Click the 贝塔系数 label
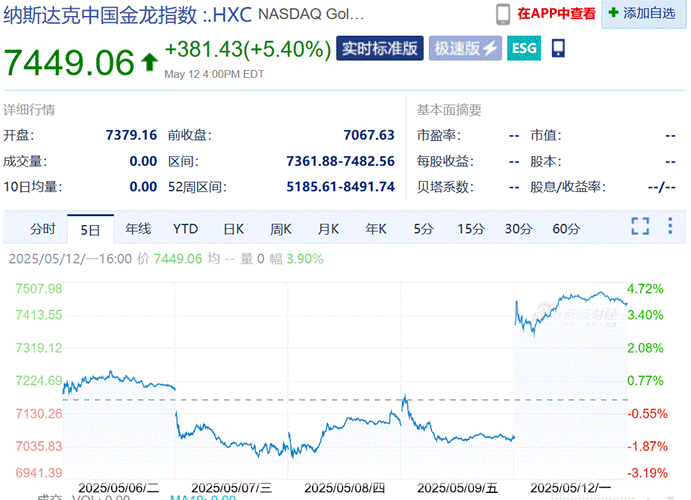Image resolution: width=691 pixels, height=500 pixels. pos(445,187)
